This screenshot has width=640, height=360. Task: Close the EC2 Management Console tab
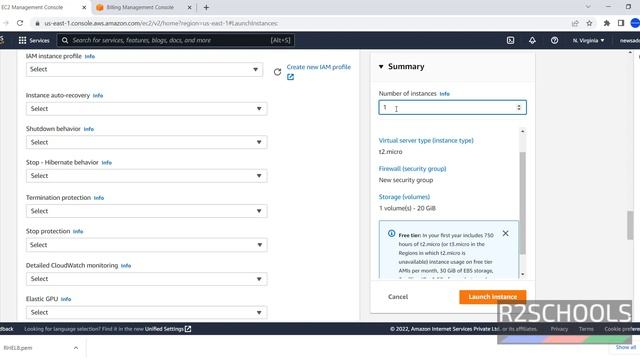tap(84, 7)
